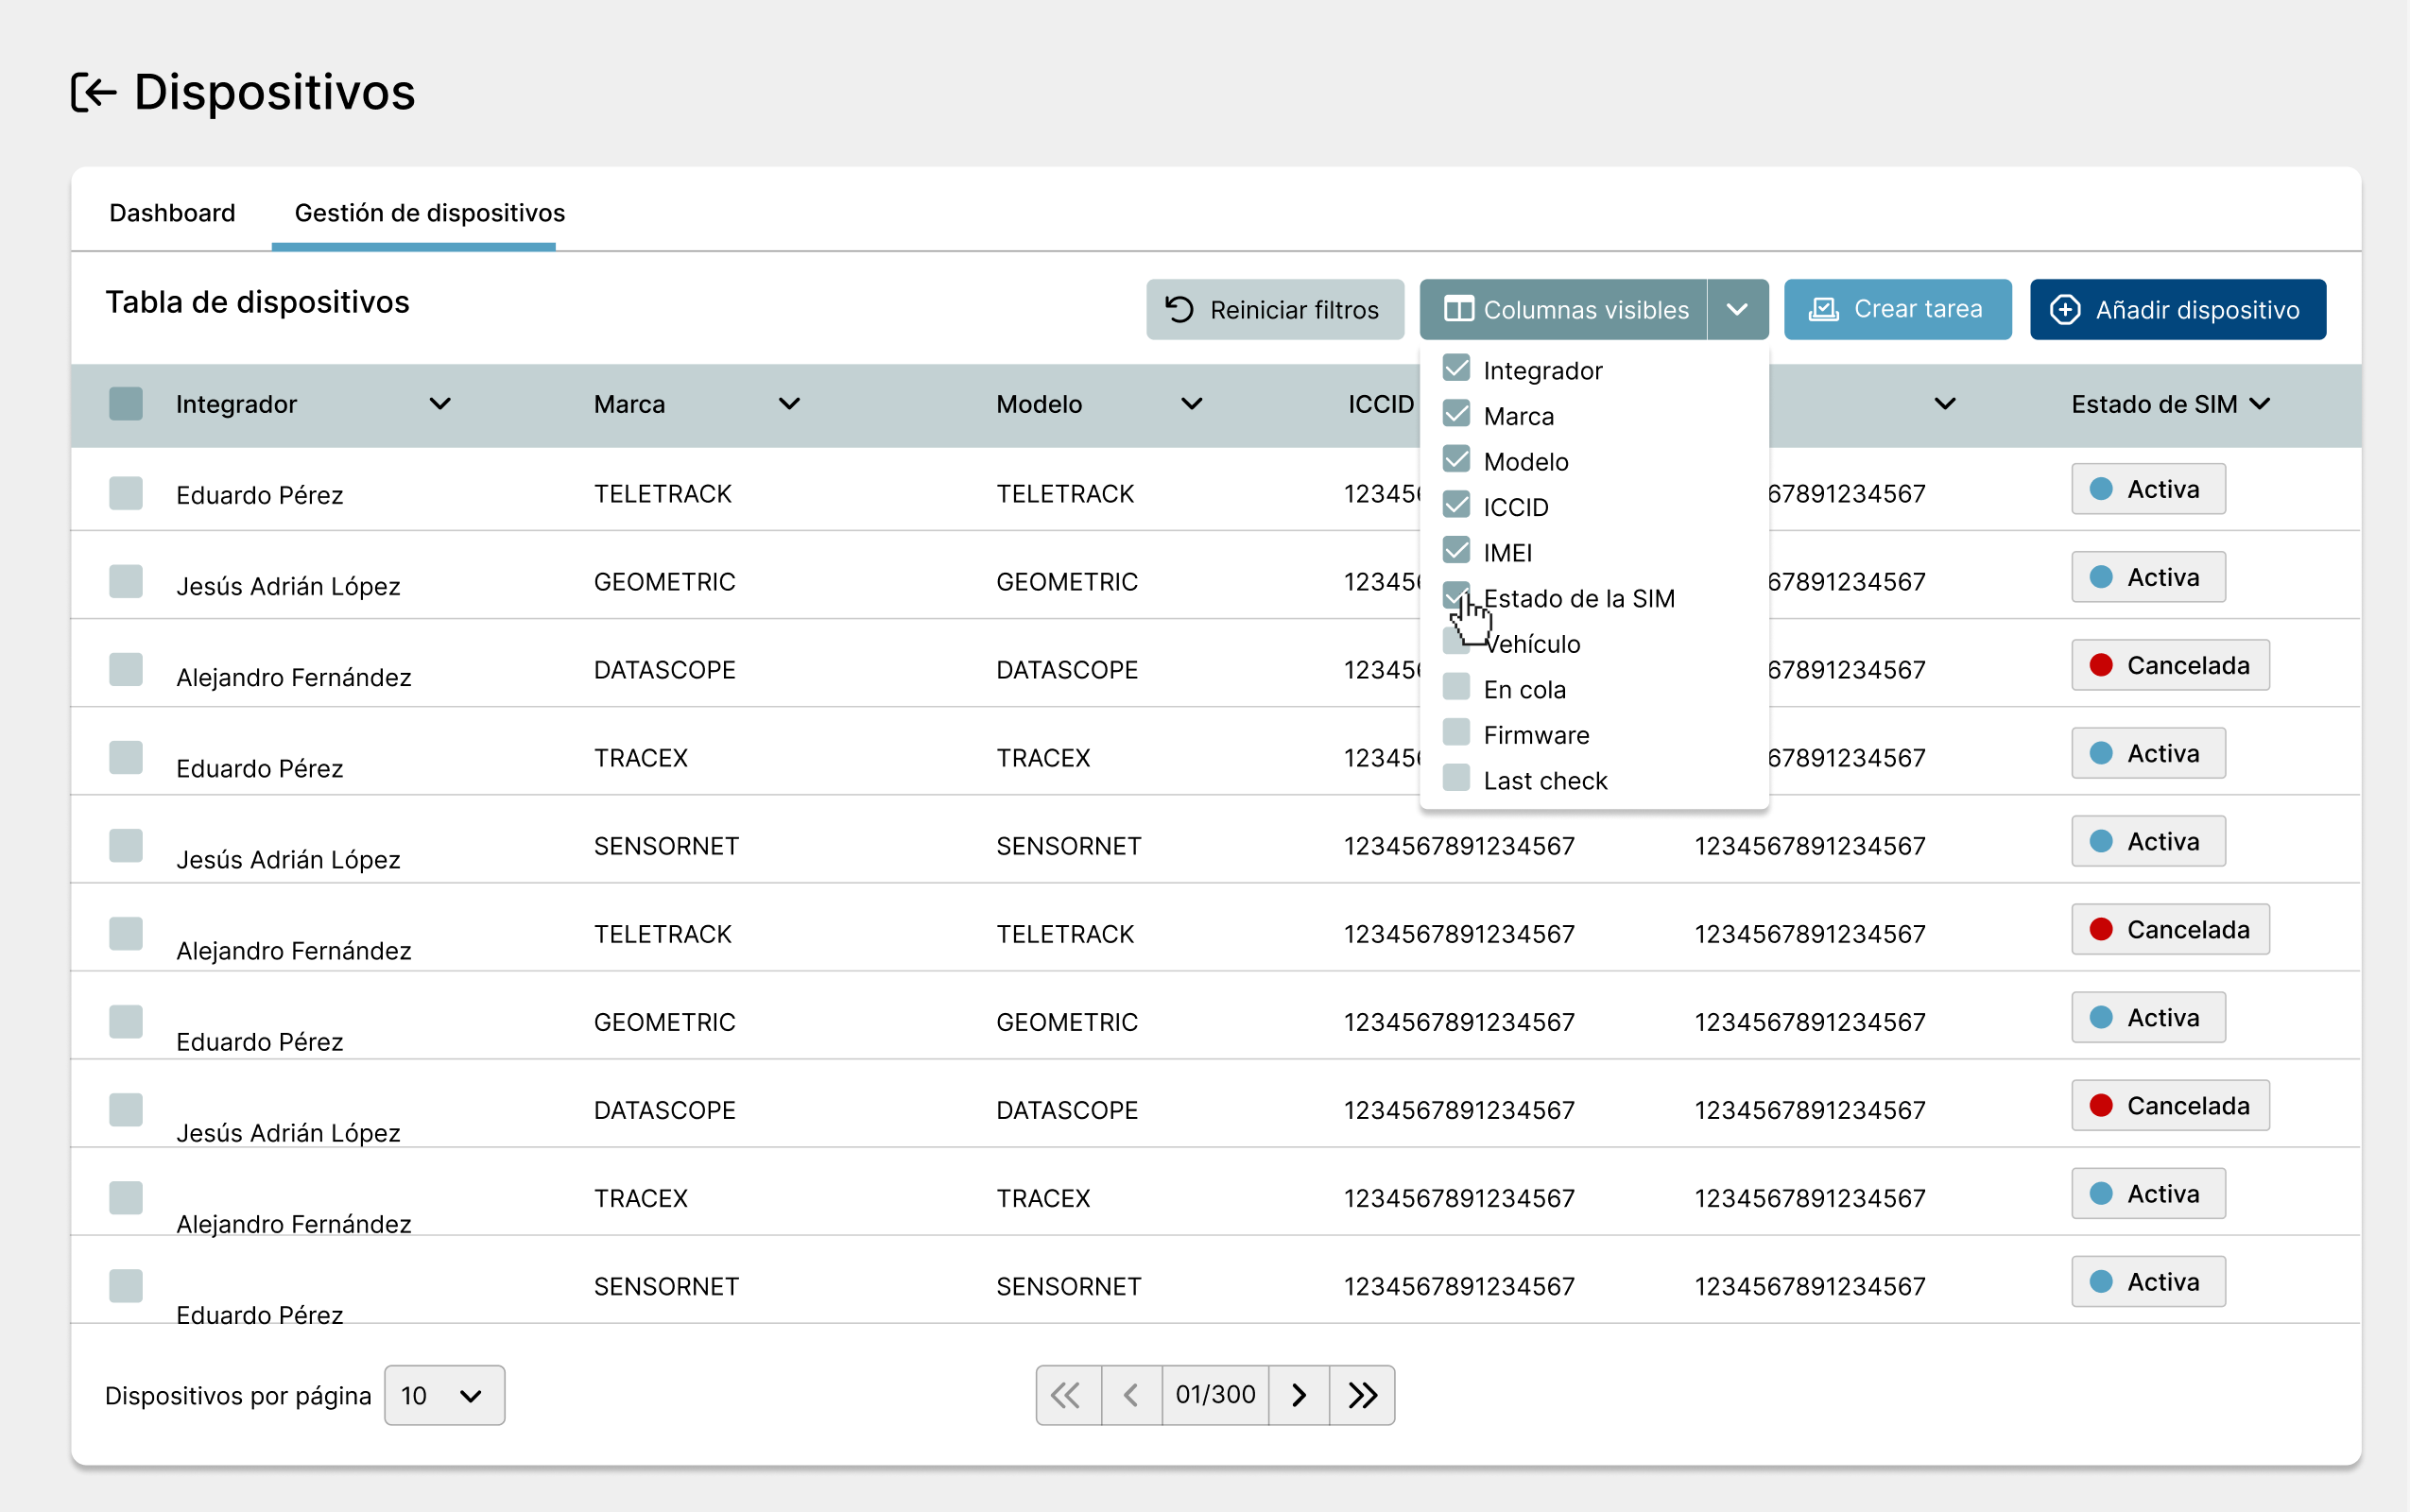Go to the next page arrow

(1298, 1395)
